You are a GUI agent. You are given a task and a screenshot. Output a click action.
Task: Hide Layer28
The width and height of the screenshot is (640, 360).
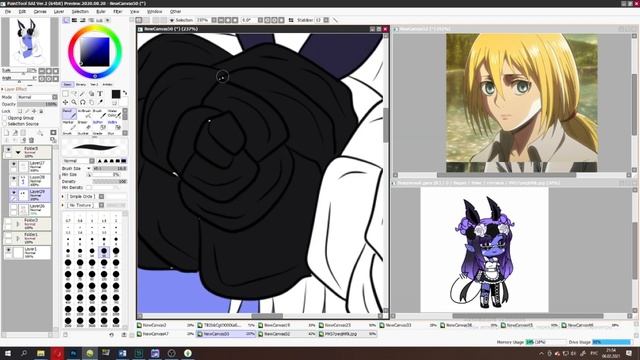(x=14, y=178)
